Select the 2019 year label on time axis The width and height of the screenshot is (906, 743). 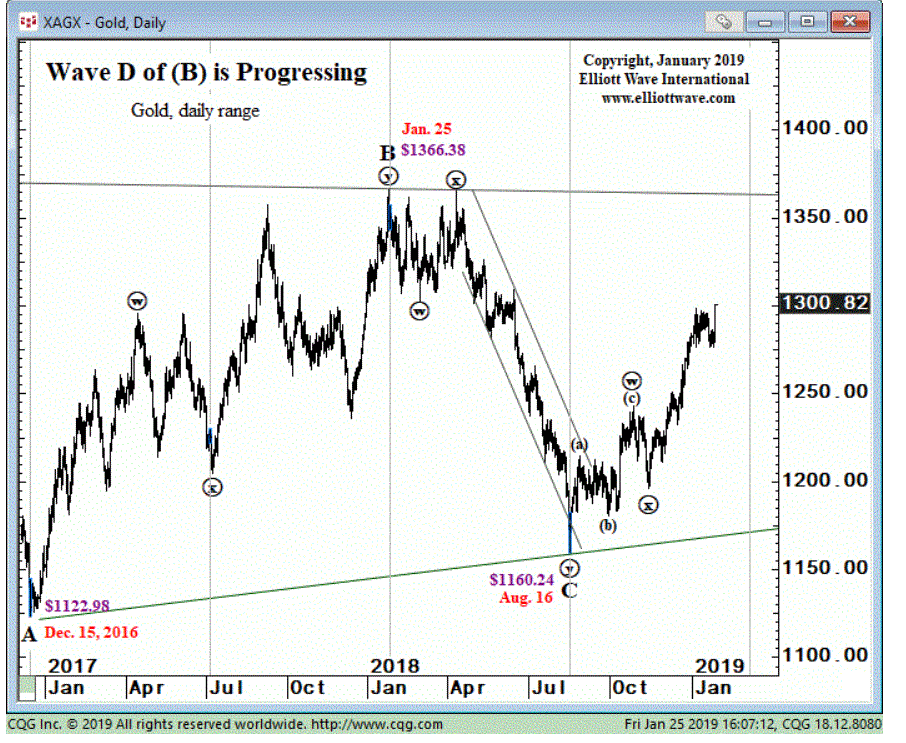coord(718,665)
